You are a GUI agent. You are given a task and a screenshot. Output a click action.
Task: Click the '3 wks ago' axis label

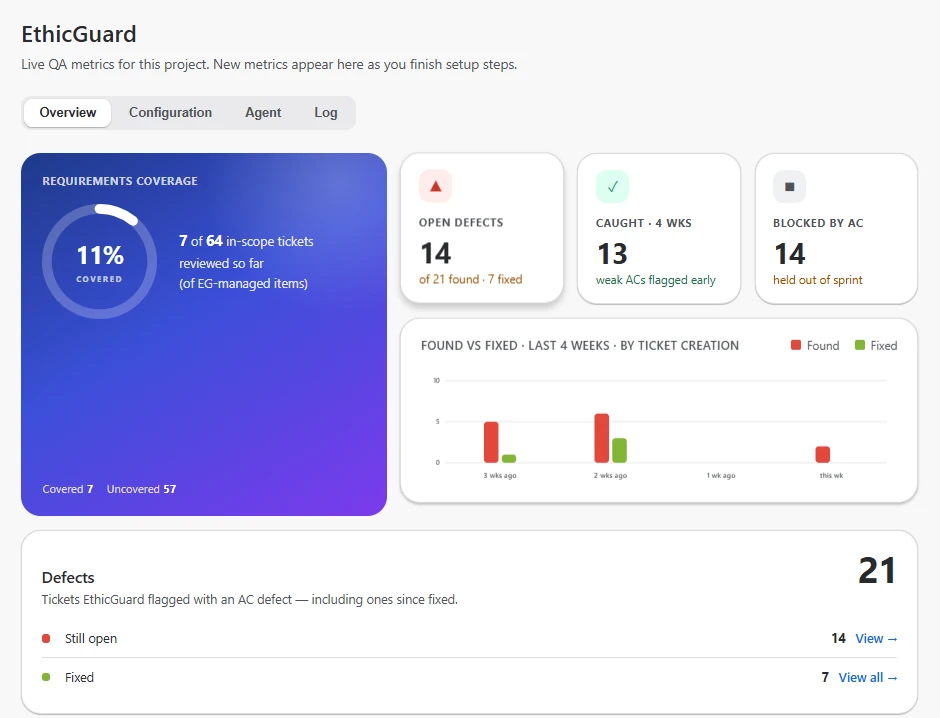pos(500,475)
